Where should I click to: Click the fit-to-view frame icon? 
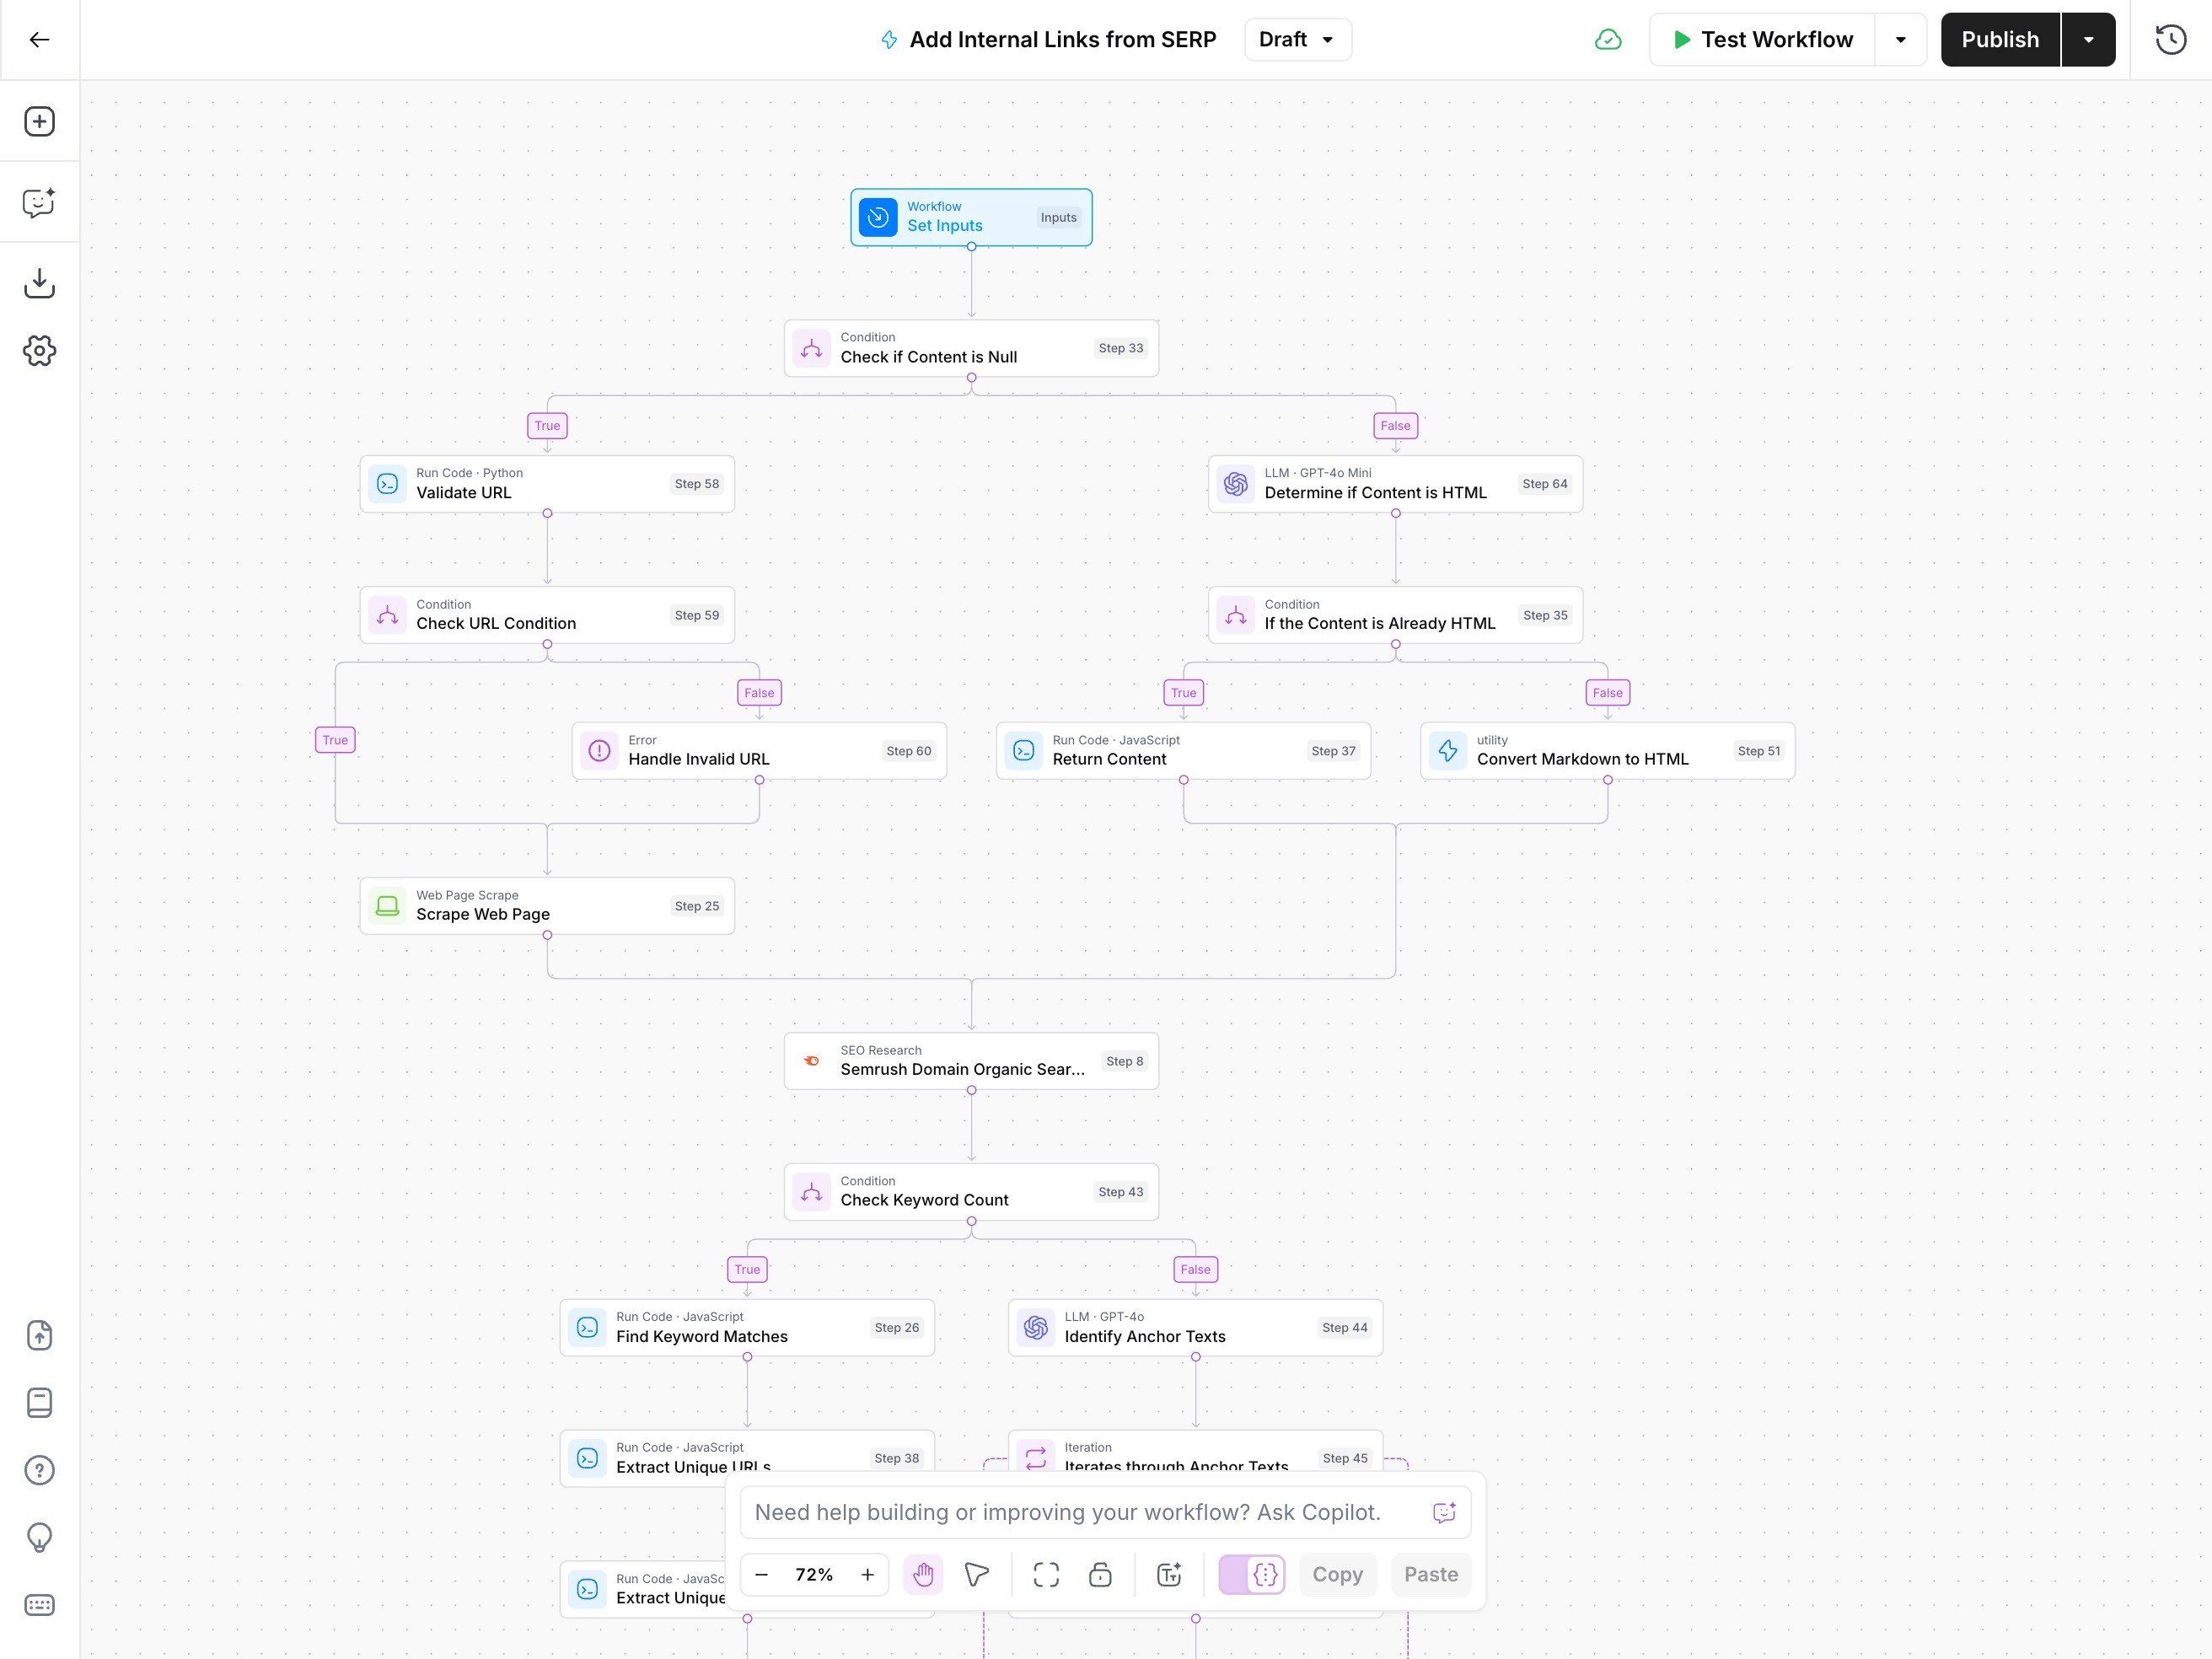tap(1046, 1574)
